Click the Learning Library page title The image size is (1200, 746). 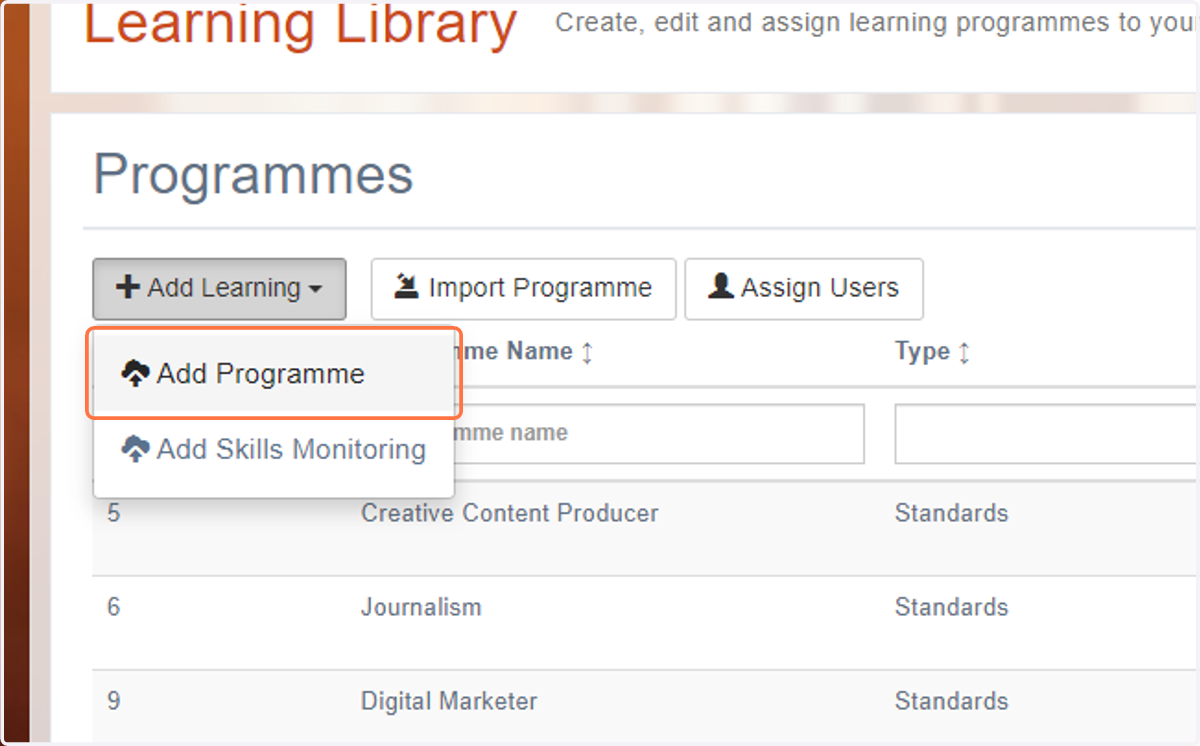[x=300, y=24]
